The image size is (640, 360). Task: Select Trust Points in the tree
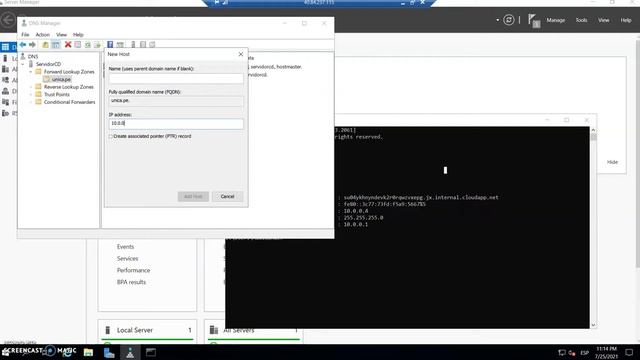click(57, 94)
